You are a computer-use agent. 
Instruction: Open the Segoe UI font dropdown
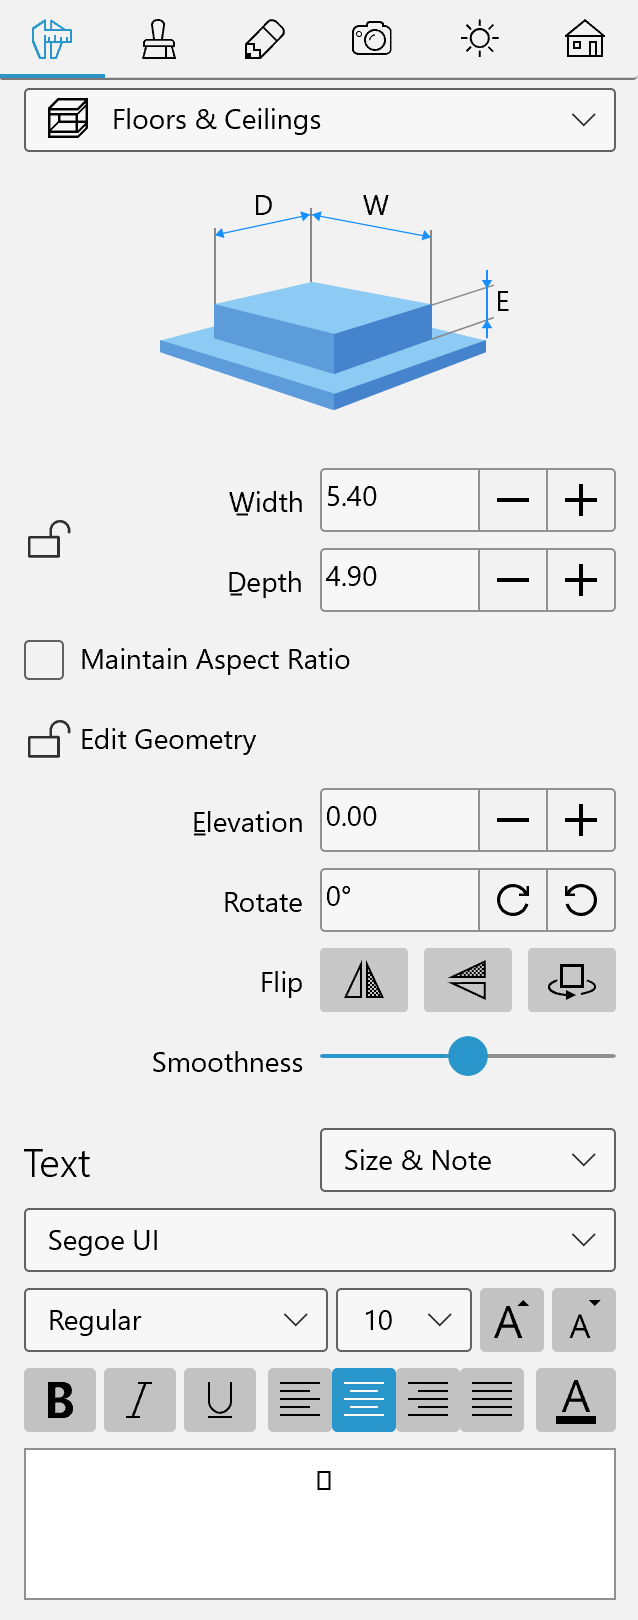point(320,1240)
